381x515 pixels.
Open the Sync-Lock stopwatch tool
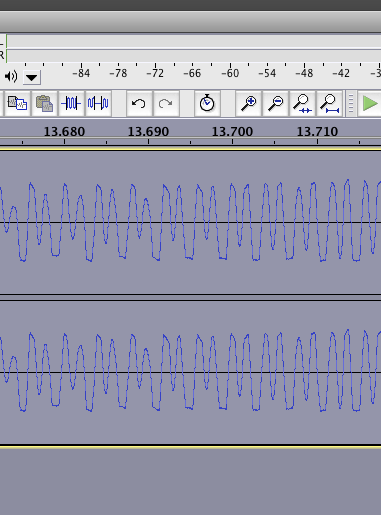pyautogui.click(x=207, y=103)
